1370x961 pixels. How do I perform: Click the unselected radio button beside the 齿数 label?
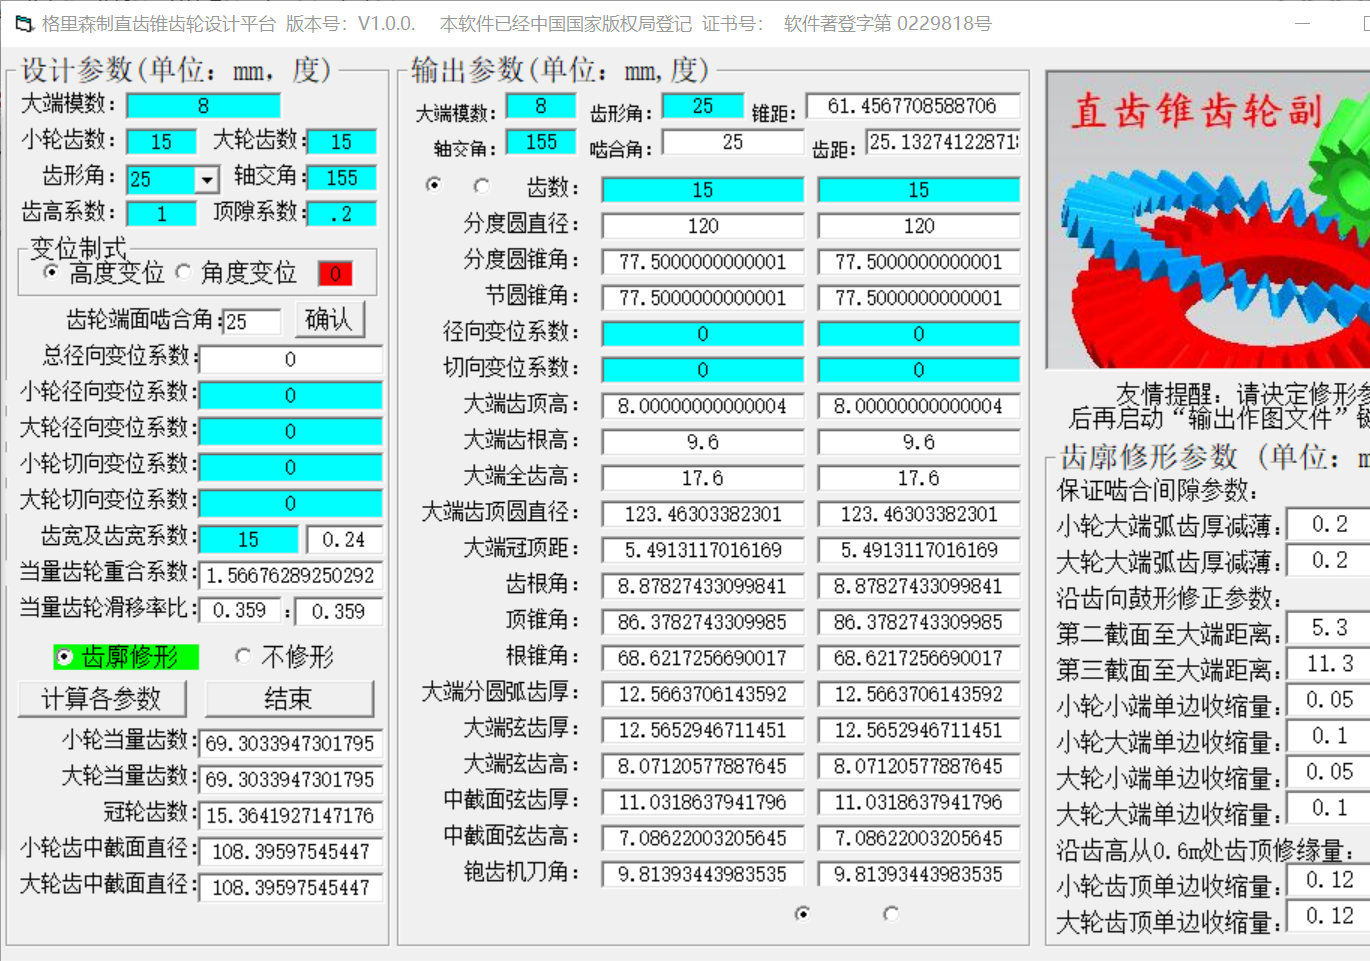482,185
